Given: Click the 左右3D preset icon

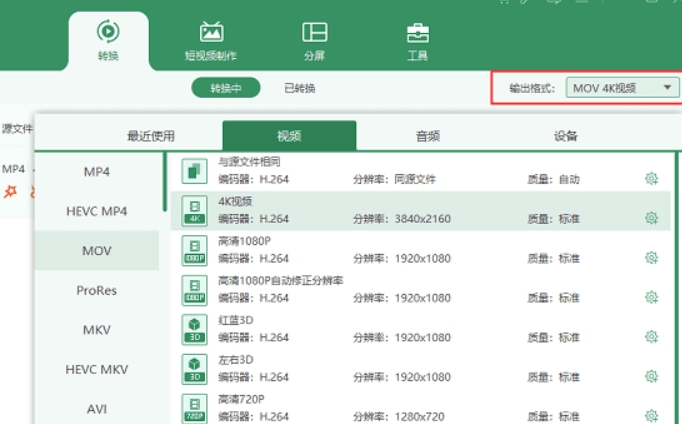Looking at the screenshot, I should tap(194, 369).
